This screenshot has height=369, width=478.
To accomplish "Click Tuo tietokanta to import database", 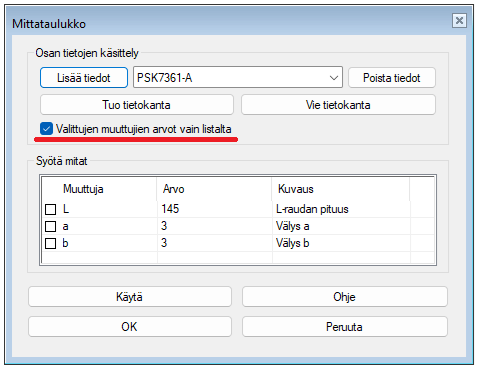I will [x=137, y=105].
